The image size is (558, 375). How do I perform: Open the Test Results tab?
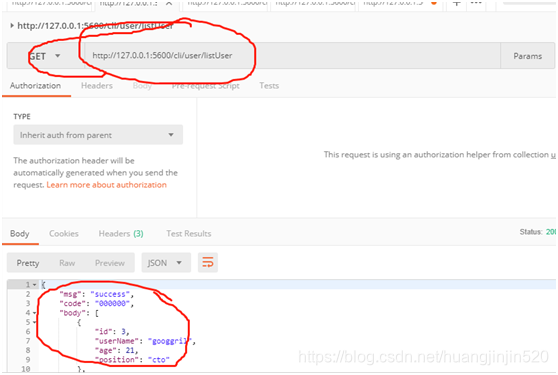pos(189,234)
